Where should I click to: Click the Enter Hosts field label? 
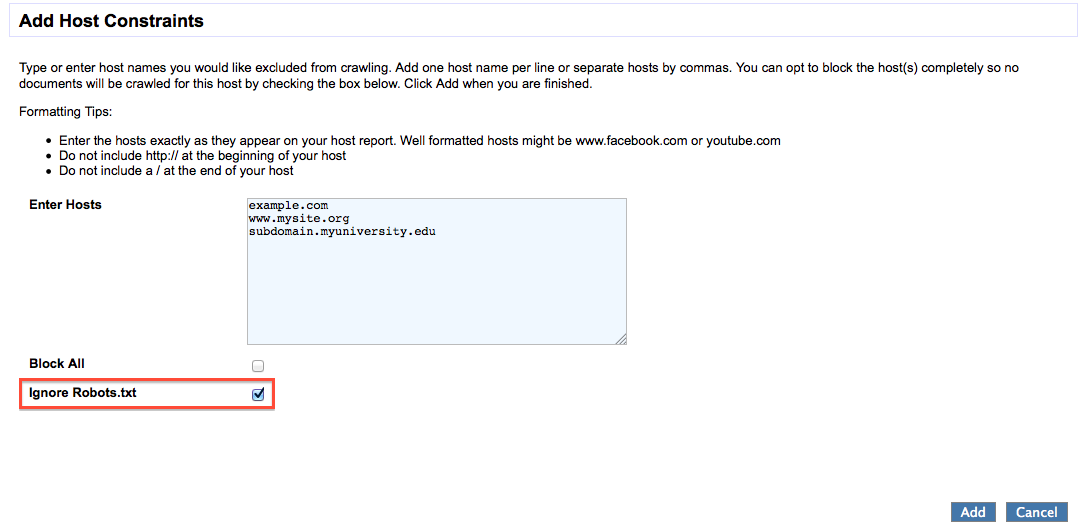click(x=65, y=205)
